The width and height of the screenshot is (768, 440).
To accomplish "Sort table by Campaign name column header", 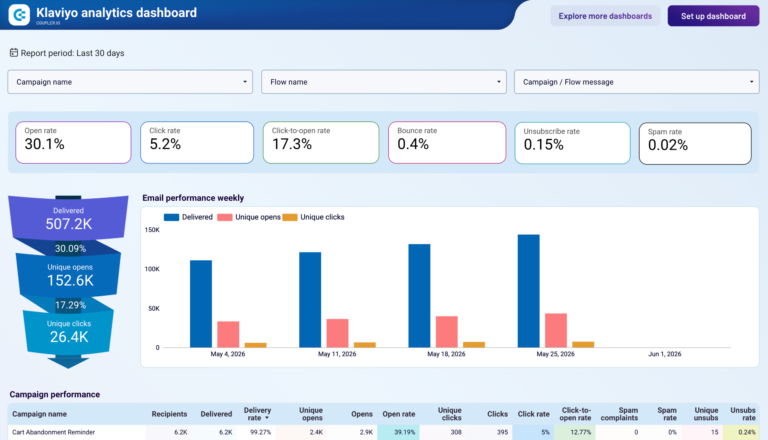I will [x=39, y=414].
